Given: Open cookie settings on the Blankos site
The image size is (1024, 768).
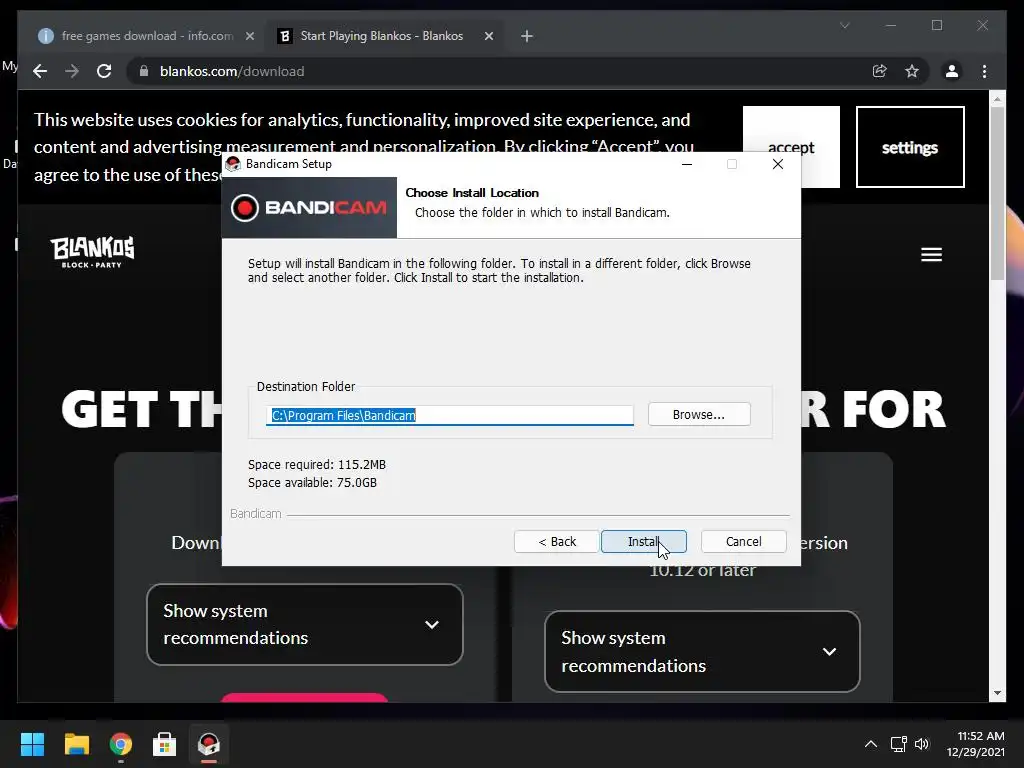Looking at the screenshot, I should pos(910,147).
